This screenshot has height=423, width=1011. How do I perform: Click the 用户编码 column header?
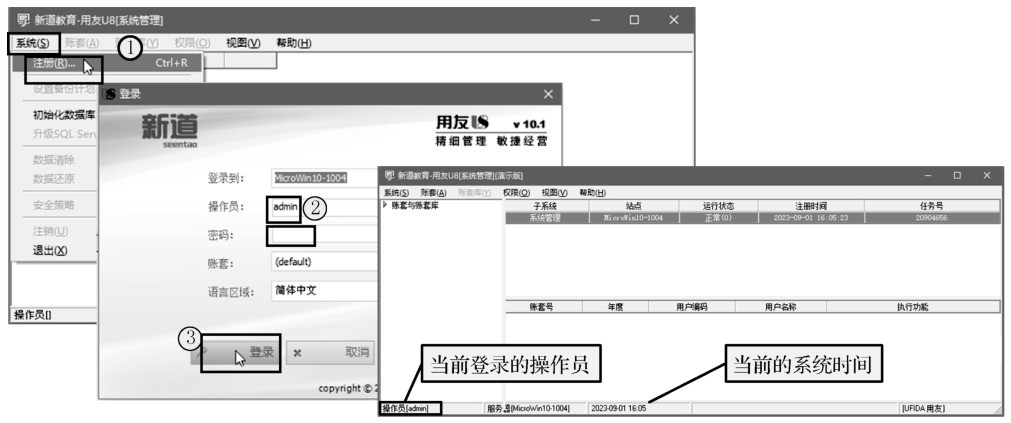tap(692, 307)
